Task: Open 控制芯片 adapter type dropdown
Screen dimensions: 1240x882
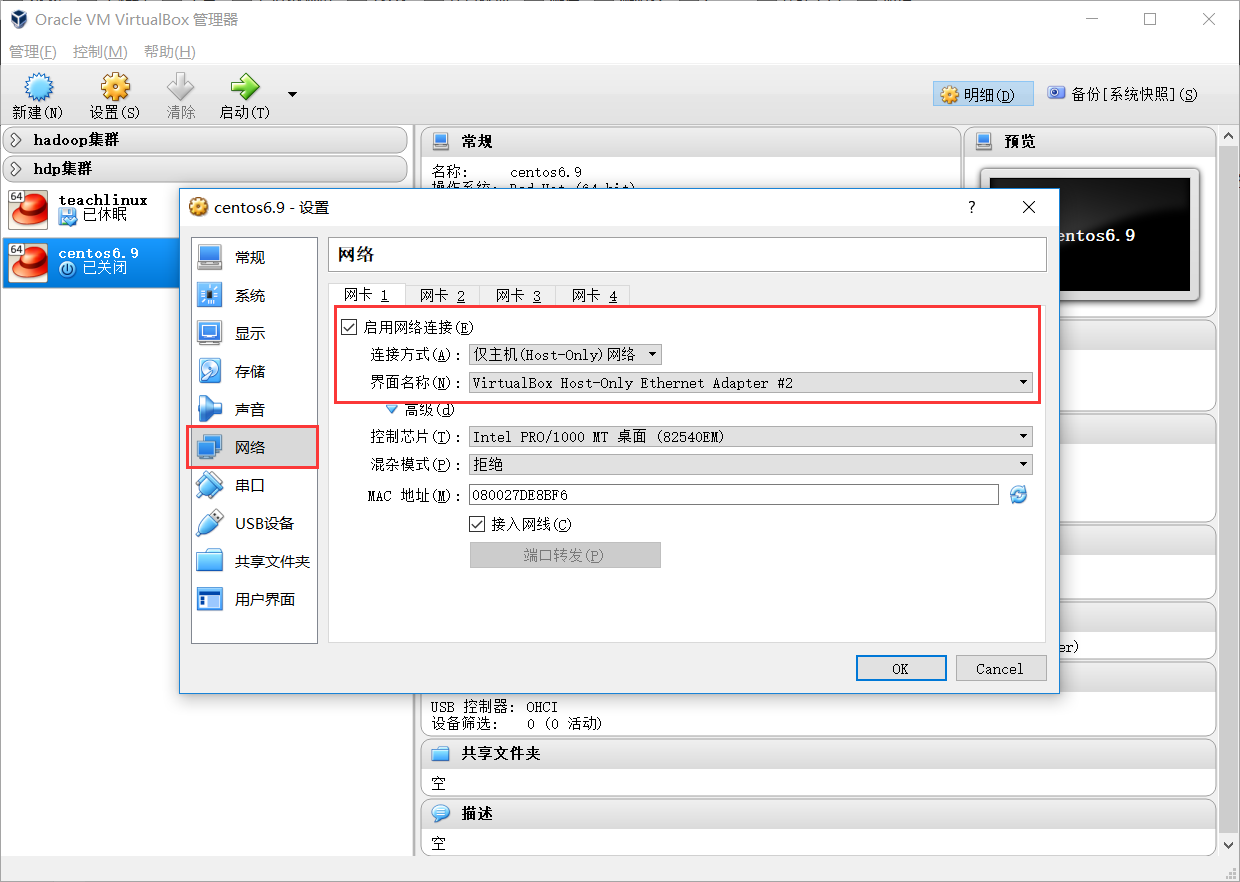Action: pyautogui.click(x=750, y=436)
